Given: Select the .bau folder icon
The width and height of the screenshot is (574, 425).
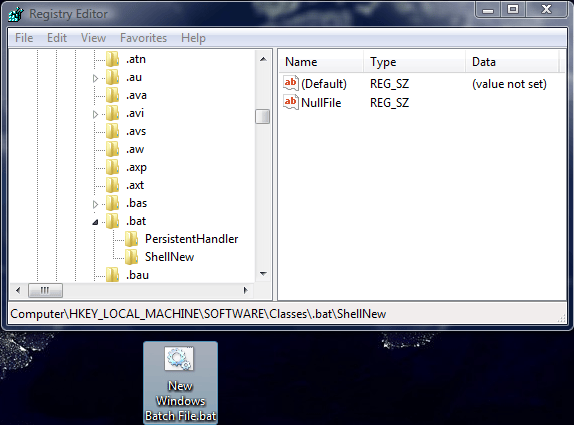Looking at the screenshot, I should click(112, 275).
